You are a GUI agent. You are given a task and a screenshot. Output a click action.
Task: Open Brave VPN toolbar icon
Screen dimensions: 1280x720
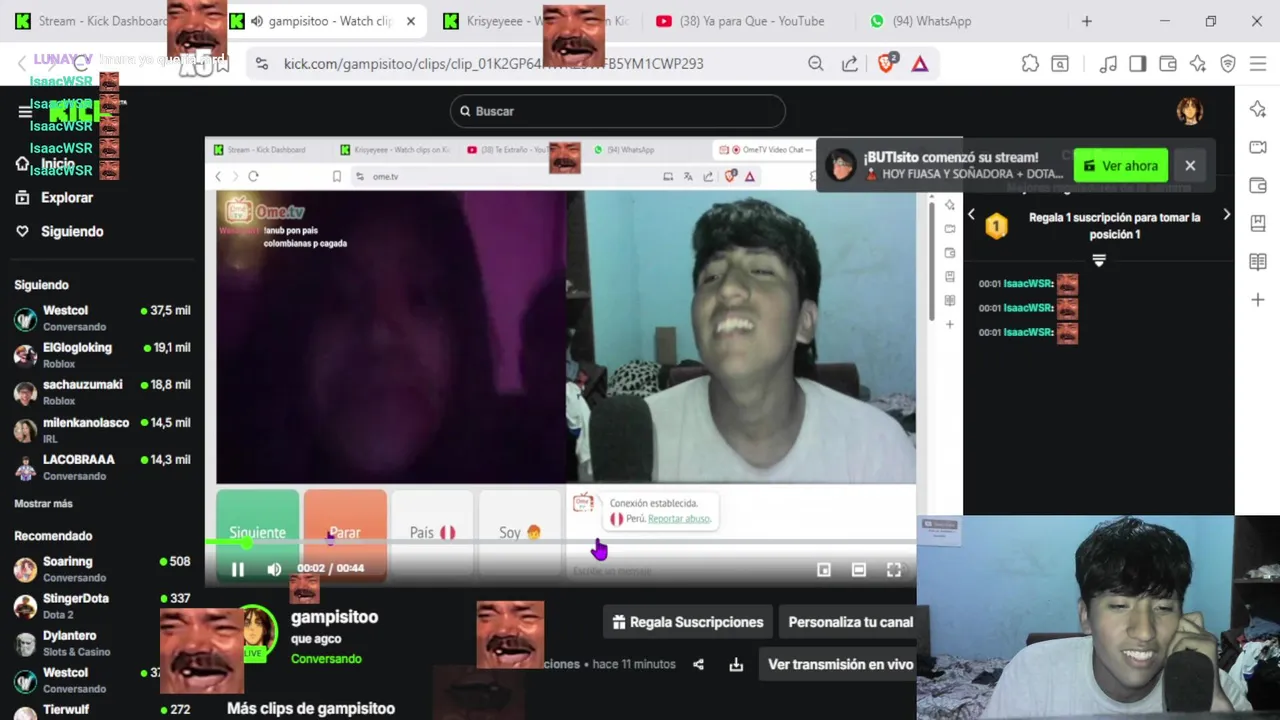point(1228,64)
